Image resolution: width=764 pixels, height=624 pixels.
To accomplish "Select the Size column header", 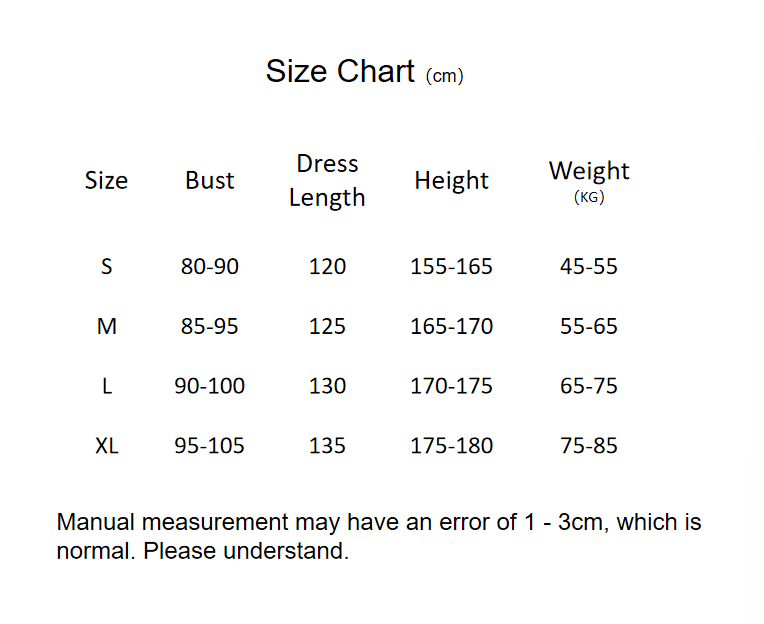I will point(106,180).
